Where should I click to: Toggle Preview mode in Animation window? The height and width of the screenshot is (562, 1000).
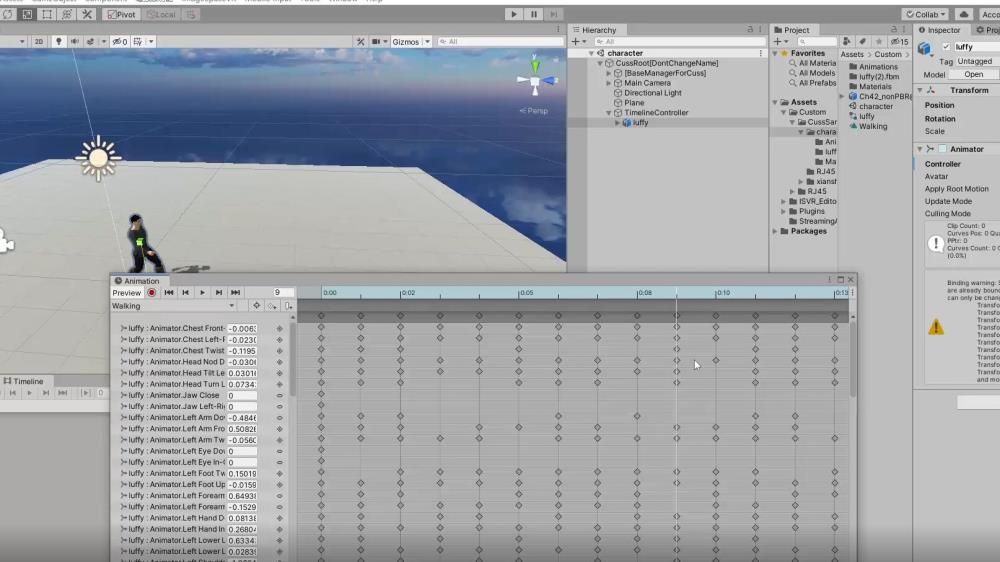[126, 293]
